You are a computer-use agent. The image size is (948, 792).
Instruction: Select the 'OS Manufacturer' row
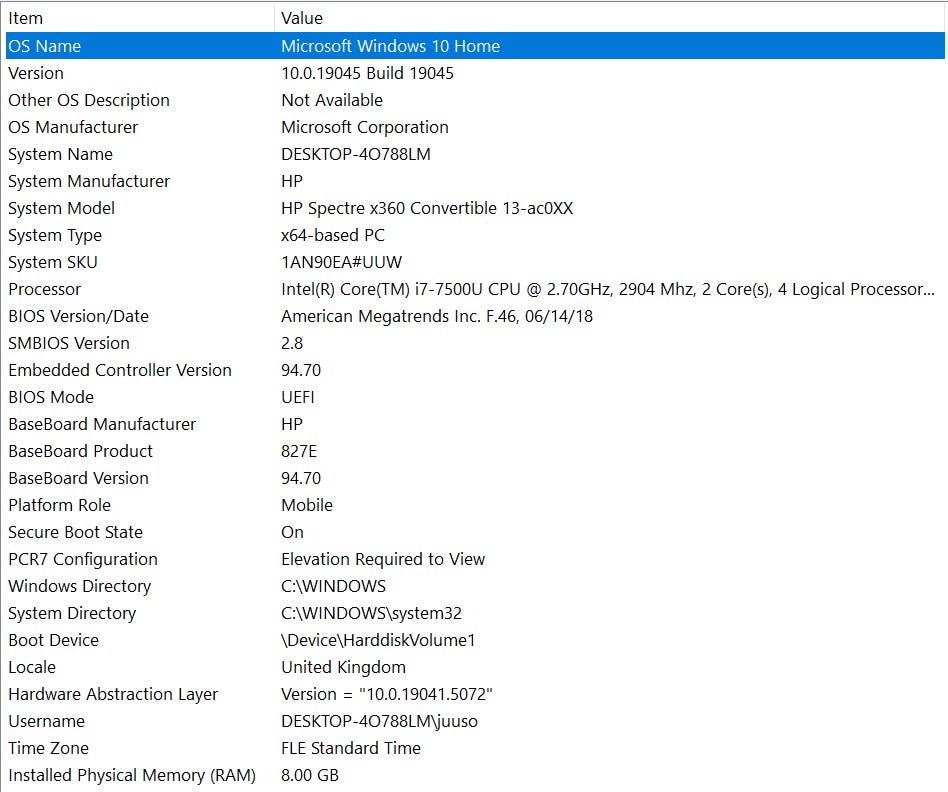pos(73,127)
